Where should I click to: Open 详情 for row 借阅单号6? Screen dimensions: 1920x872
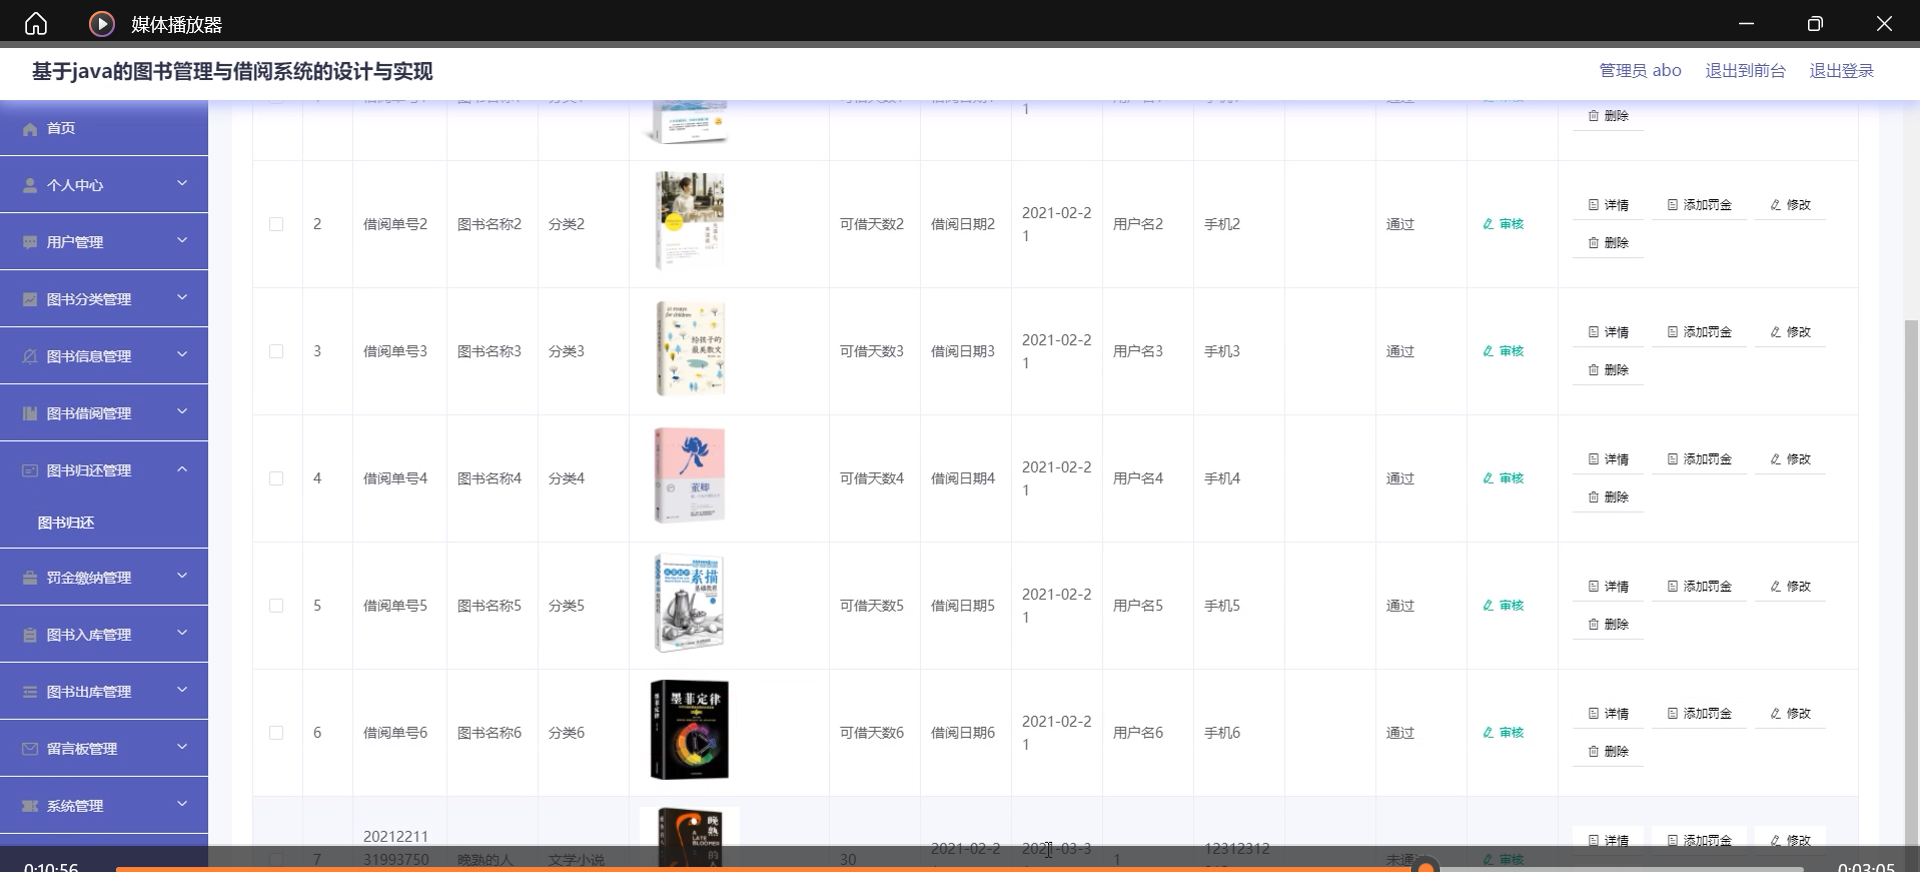[1608, 713]
